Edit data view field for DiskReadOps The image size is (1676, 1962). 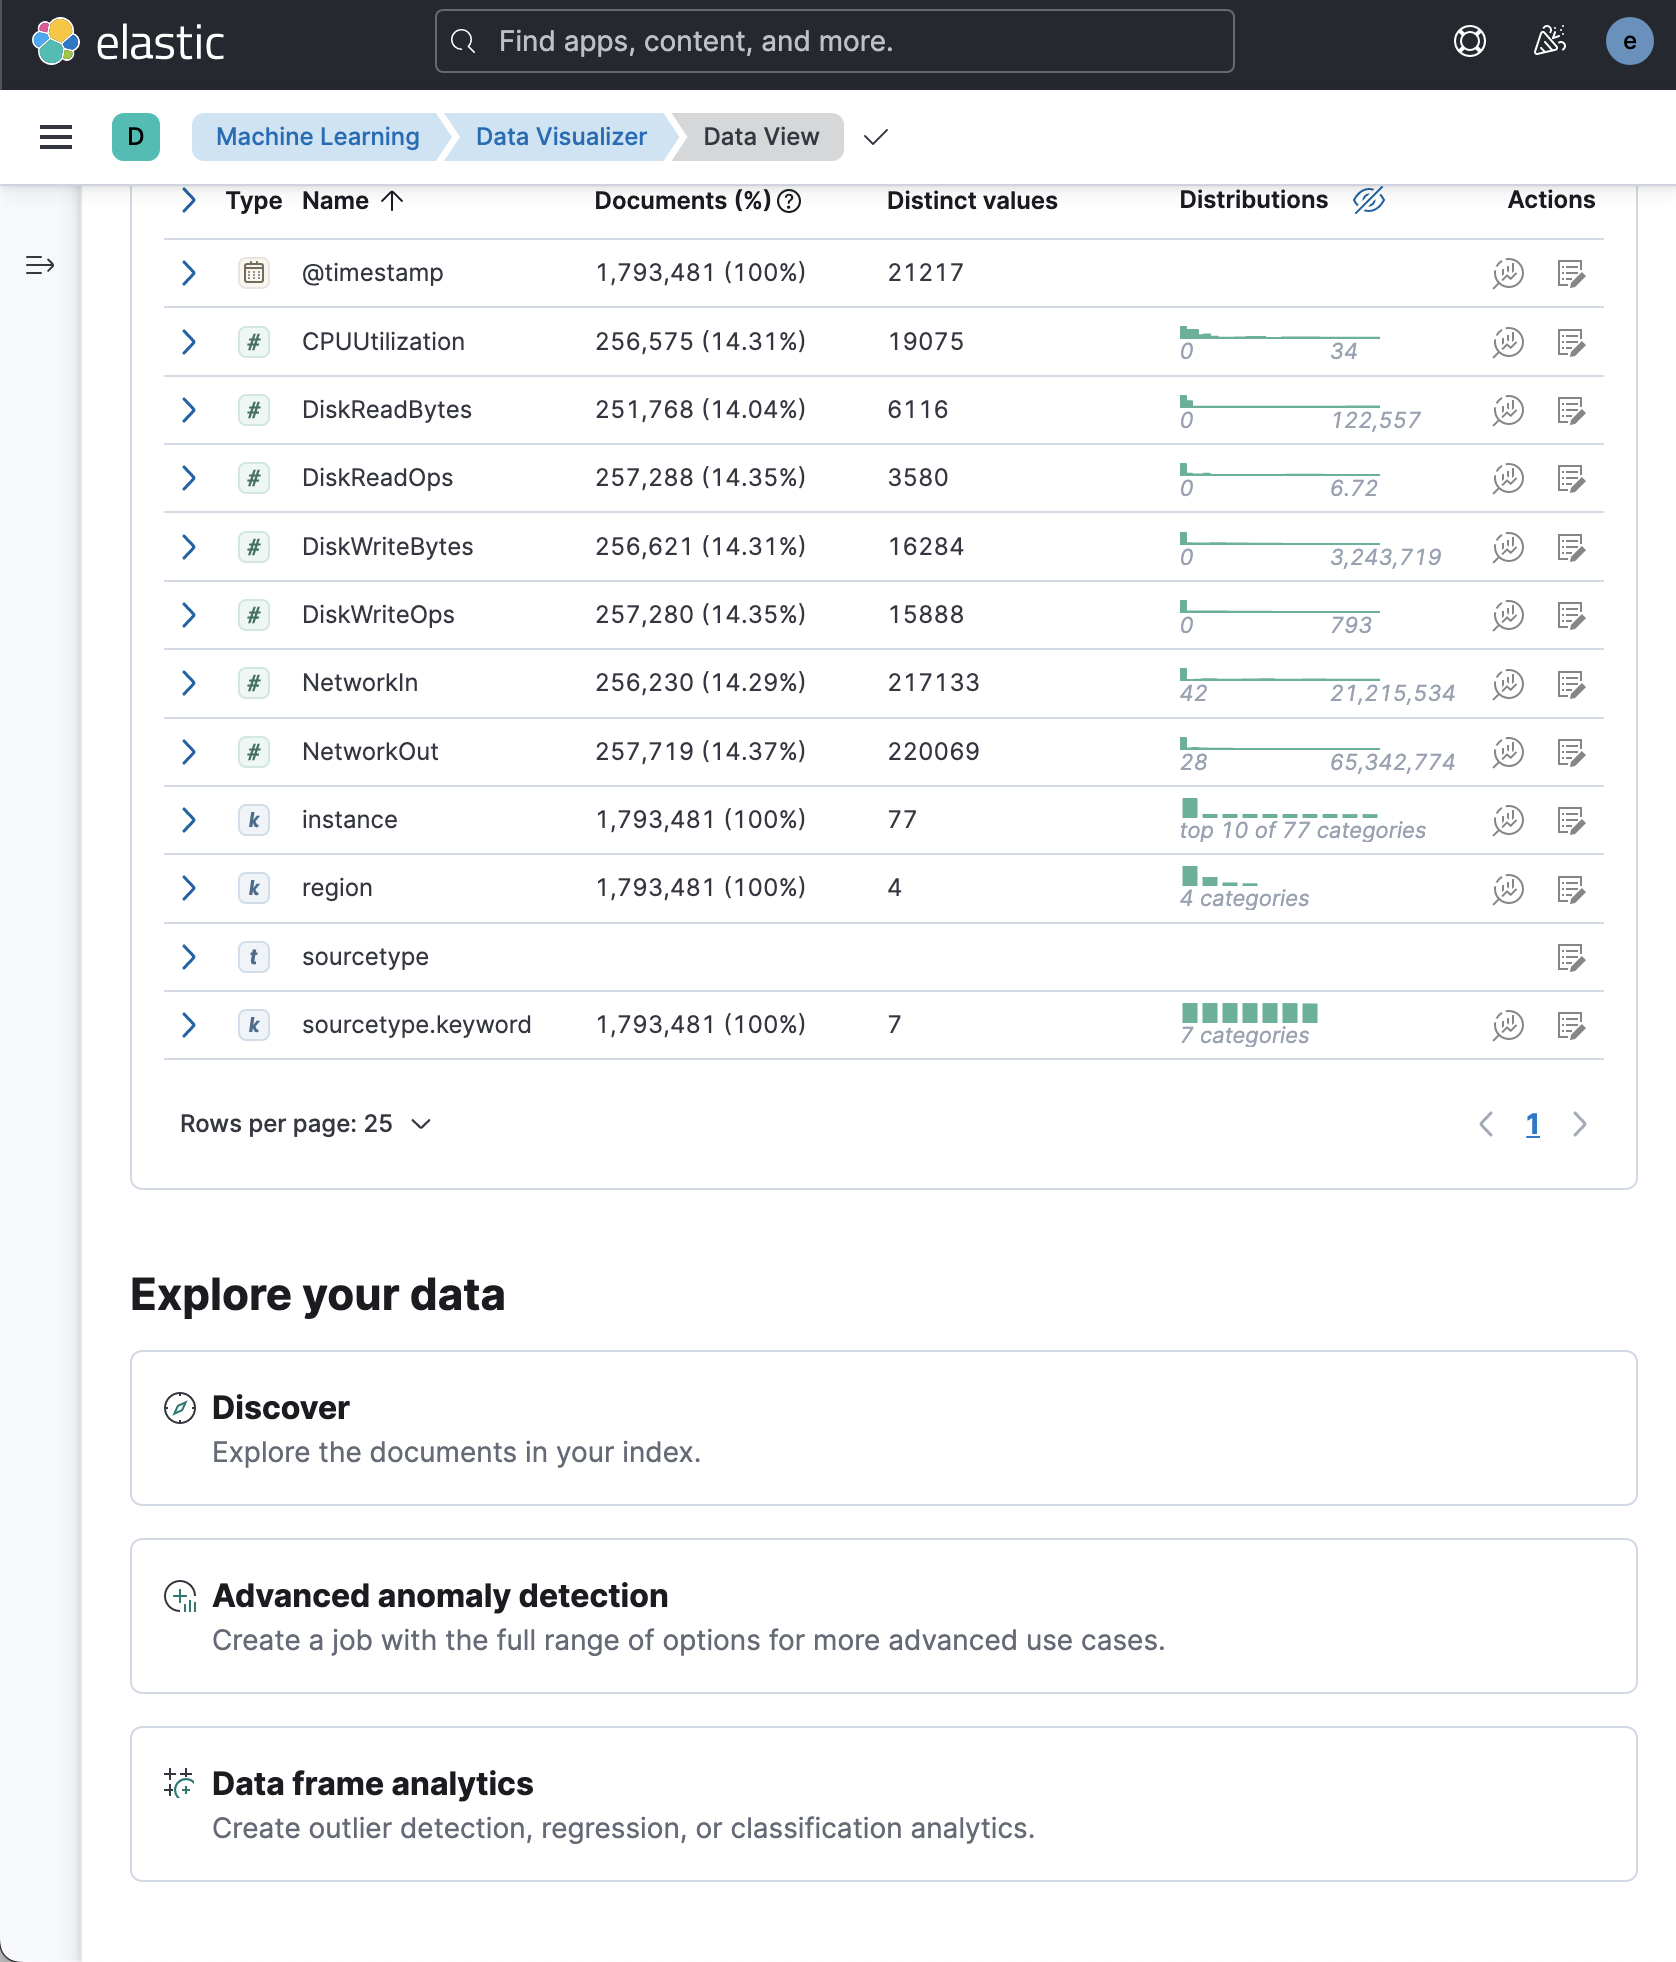(x=1571, y=478)
